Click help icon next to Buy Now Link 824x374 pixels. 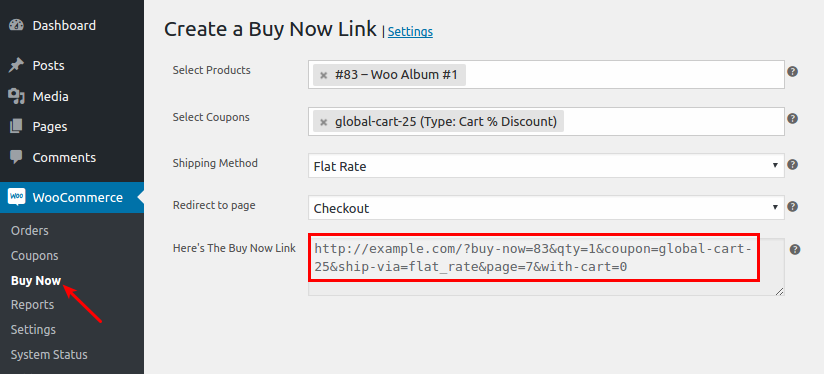point(795,250)
